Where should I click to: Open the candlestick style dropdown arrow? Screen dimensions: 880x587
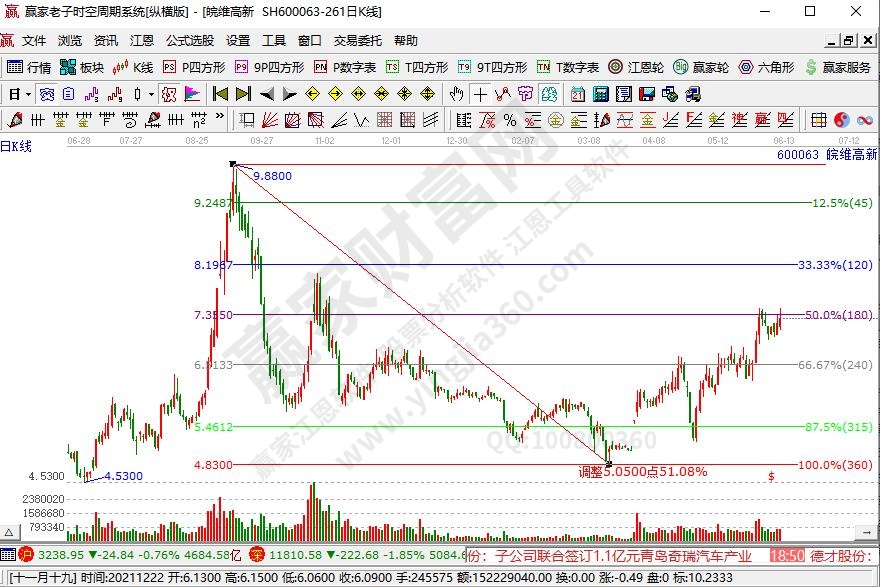(x=151, y=94)
